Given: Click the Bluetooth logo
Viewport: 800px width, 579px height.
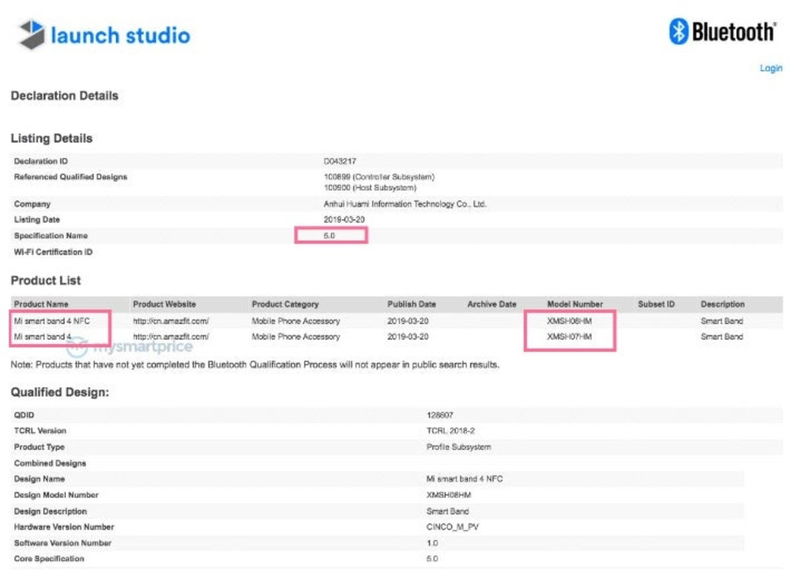Looking at the screenshot, I should click(722, 32).
